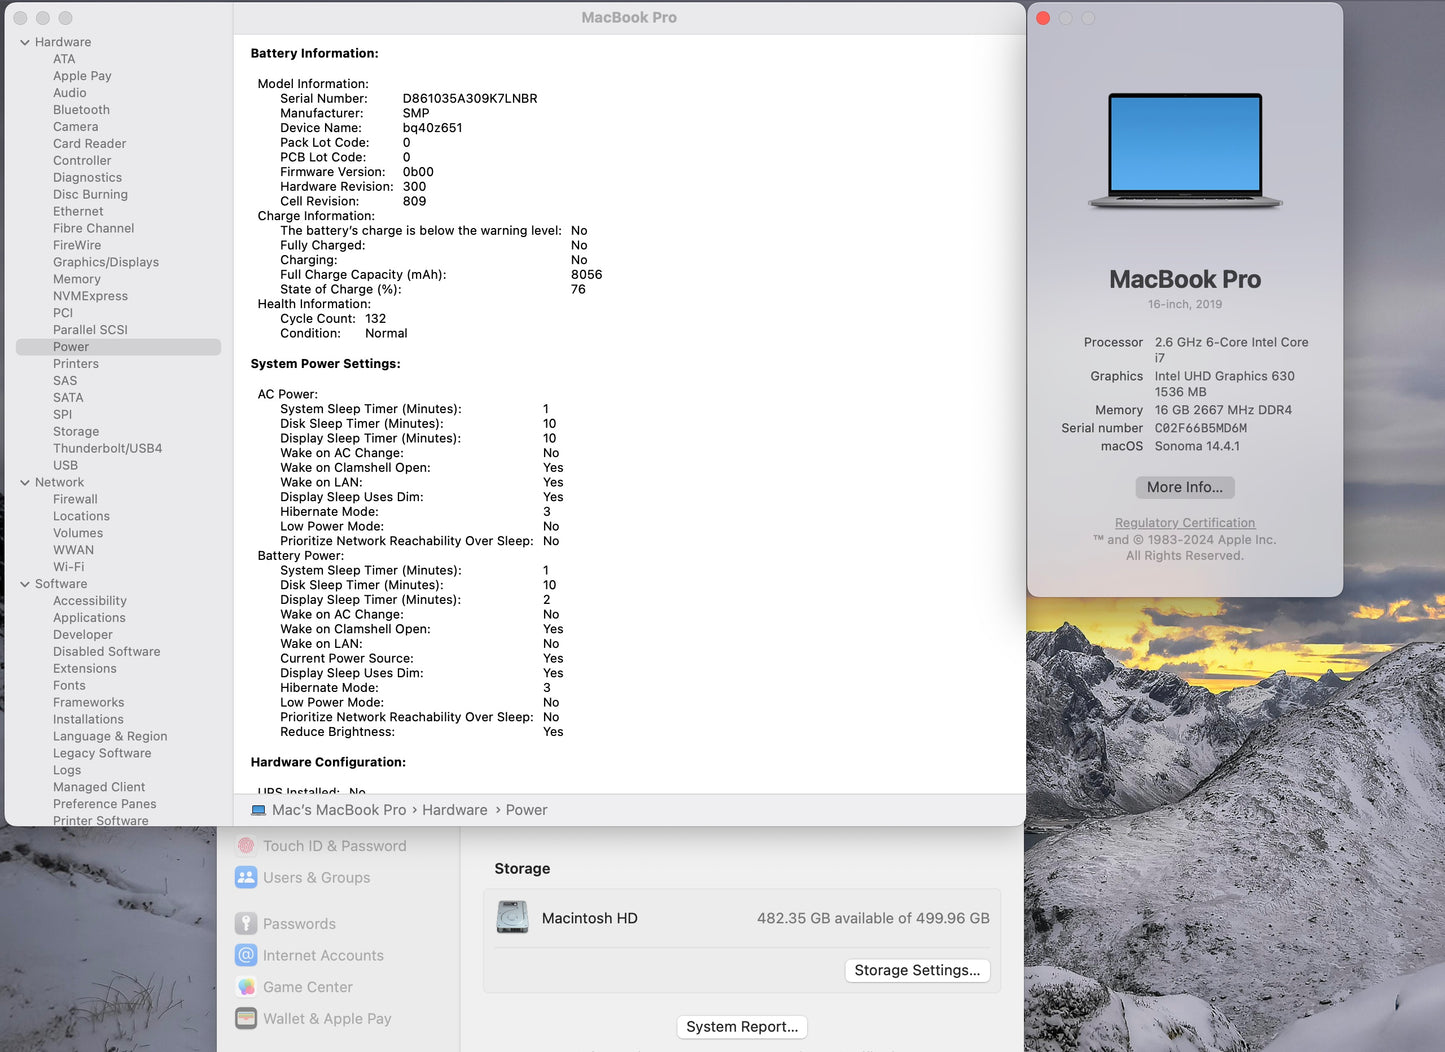Open Touch ID & Password settings

point(246,845)
